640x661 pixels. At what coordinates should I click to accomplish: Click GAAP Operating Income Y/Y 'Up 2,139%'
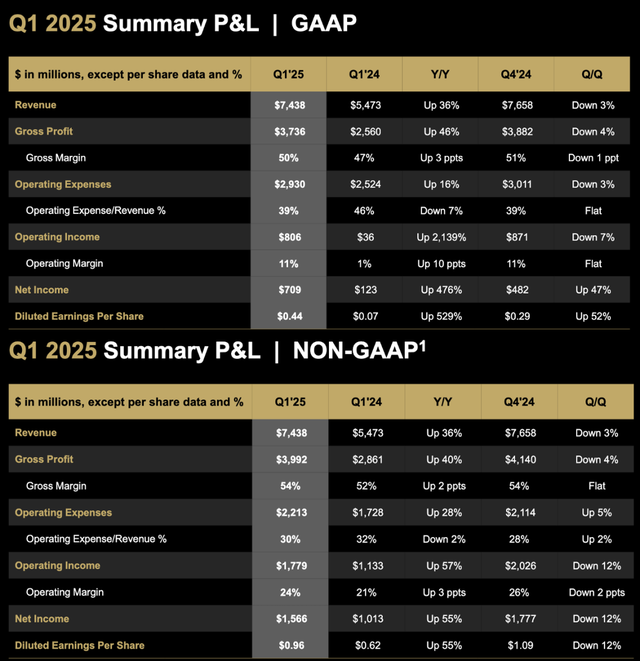click(441, 237)
